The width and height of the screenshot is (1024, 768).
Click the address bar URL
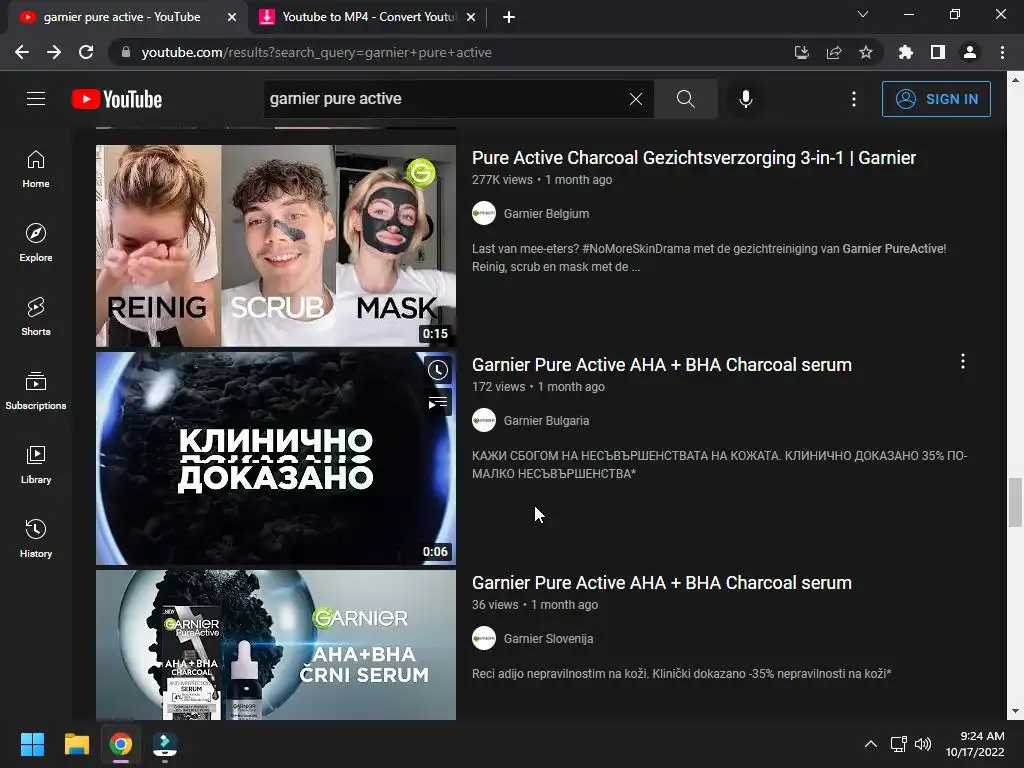(317, 52)
